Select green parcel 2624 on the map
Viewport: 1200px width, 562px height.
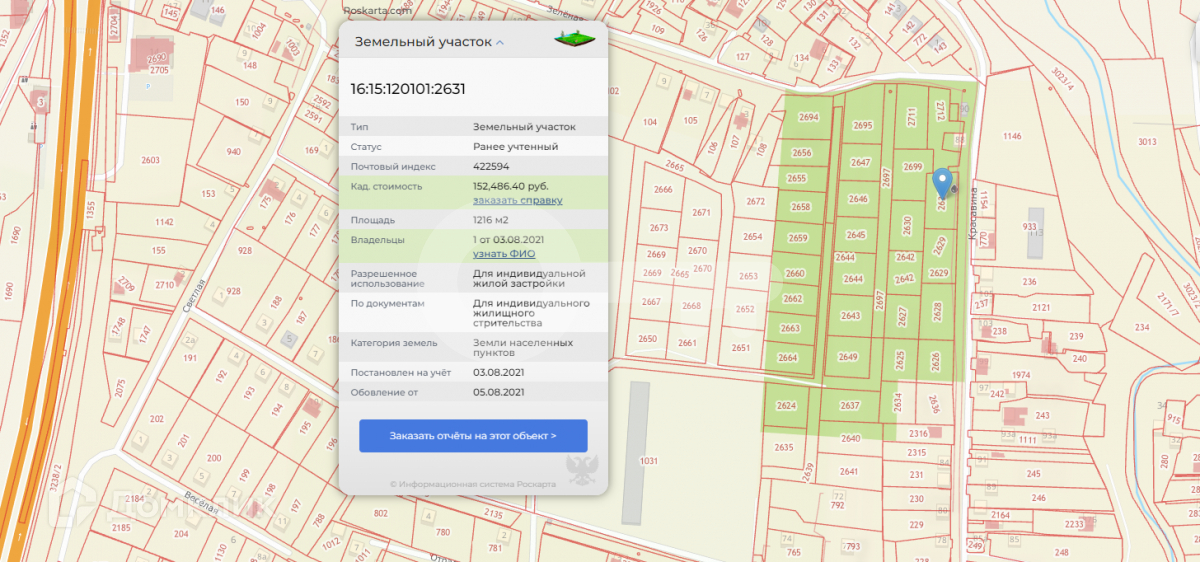point(785,406)
